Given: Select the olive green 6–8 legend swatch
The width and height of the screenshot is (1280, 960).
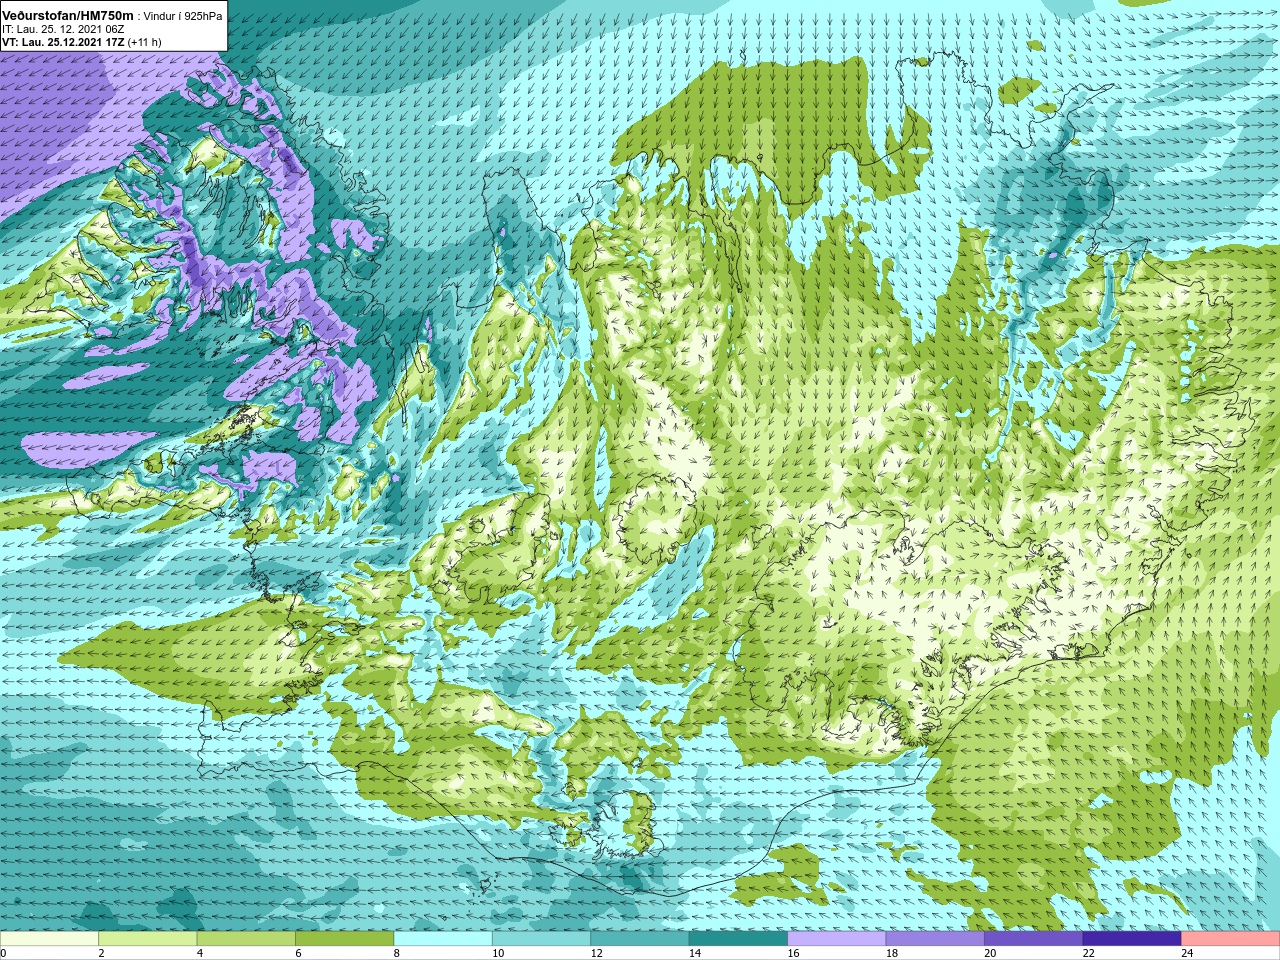Looking at the screenshot, I should click(x=344, y=939).
